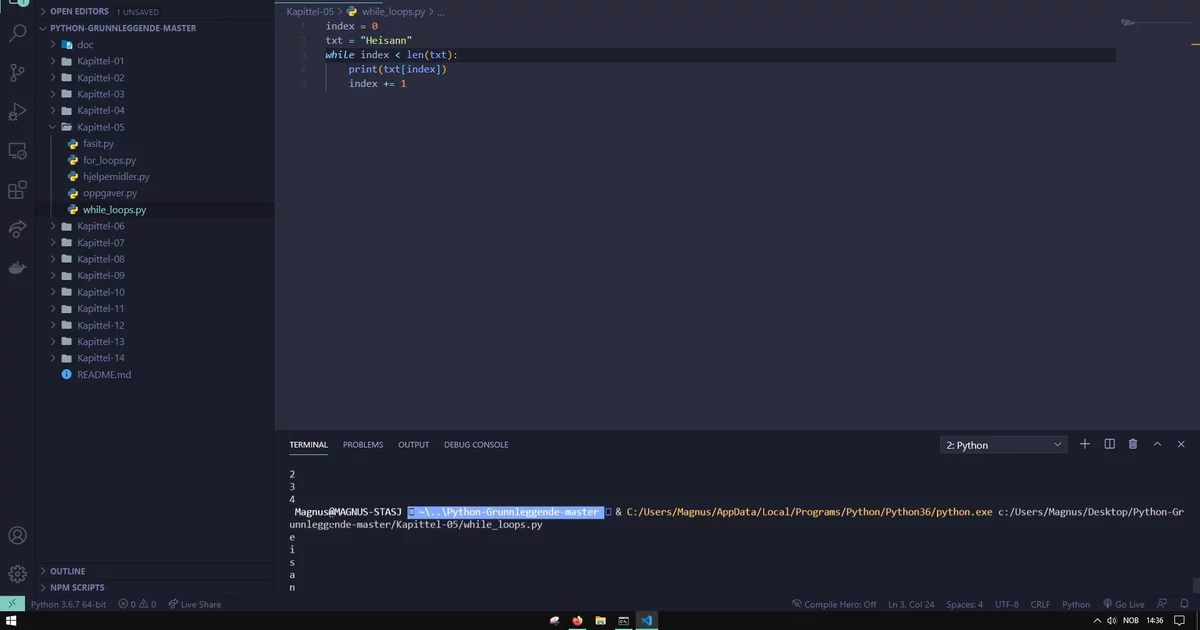The height and width of the screenshot is (630, 1200).
Task: Open the Accounts menu icon
Action: [17, 537]
